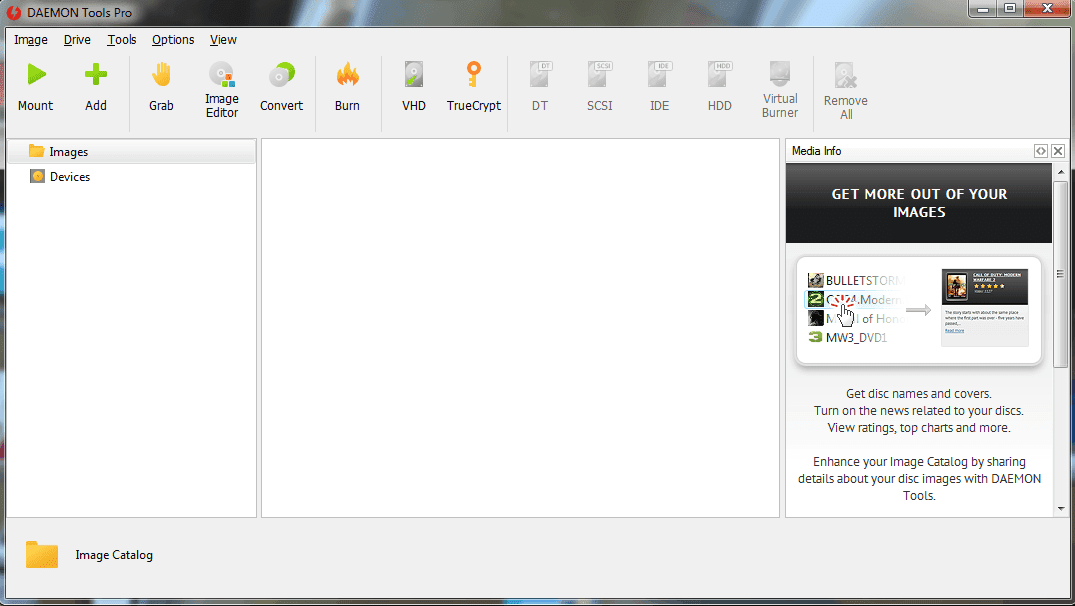The height and width of the screenshot is (606, 1075).
Task: Click the MW3_DVD1 entry in preview
Action: [x=848, y=337]
